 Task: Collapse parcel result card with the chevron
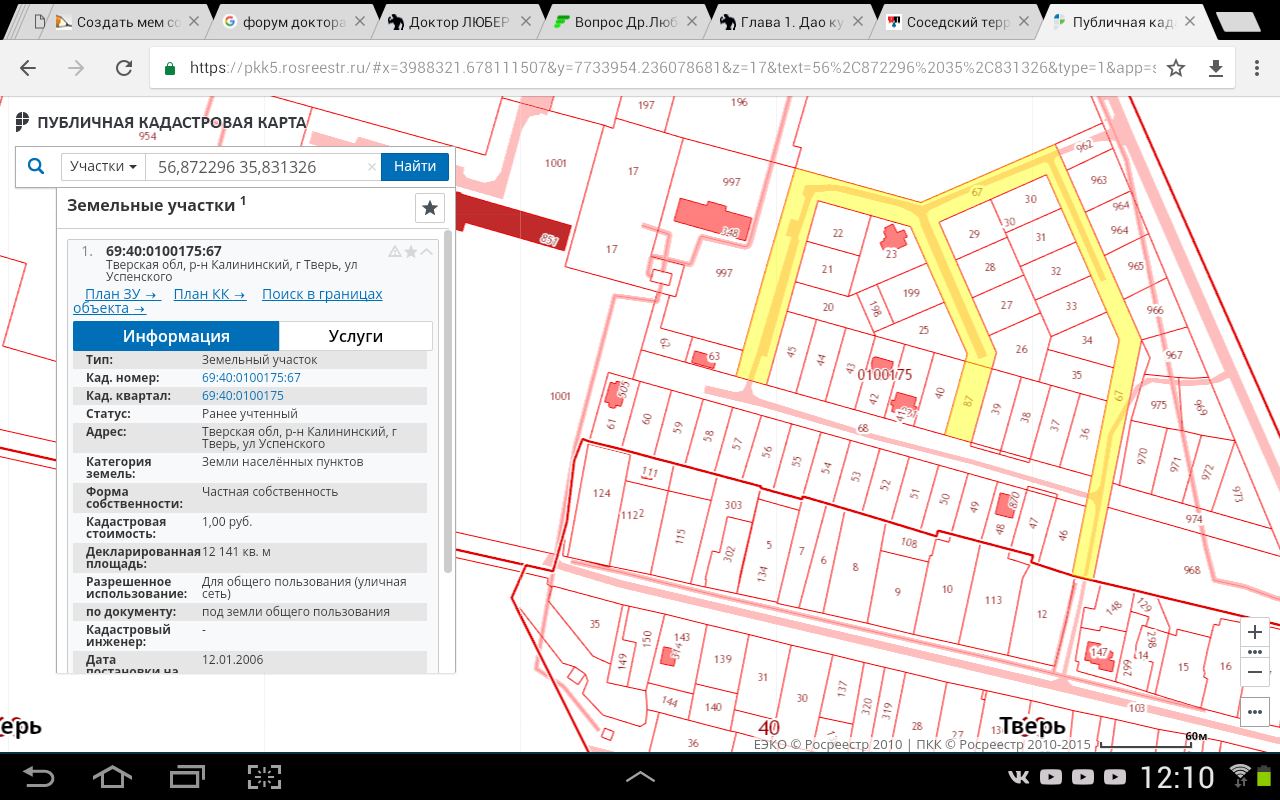[x=427, y=252]
